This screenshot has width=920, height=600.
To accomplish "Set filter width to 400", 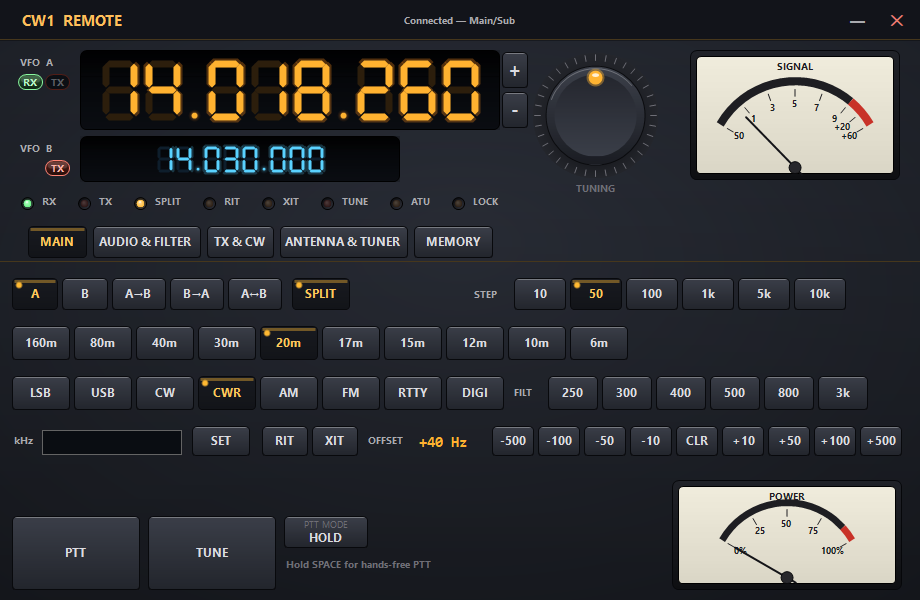I will coord(681,393).
